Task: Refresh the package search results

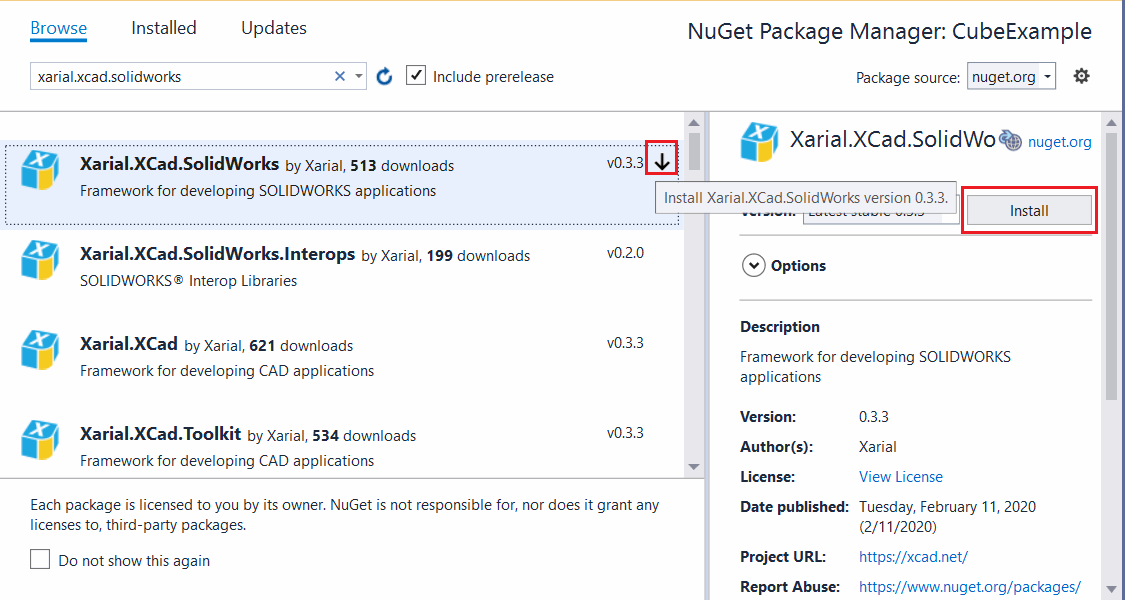Action: pyautogui.click(x=385, y=76)
